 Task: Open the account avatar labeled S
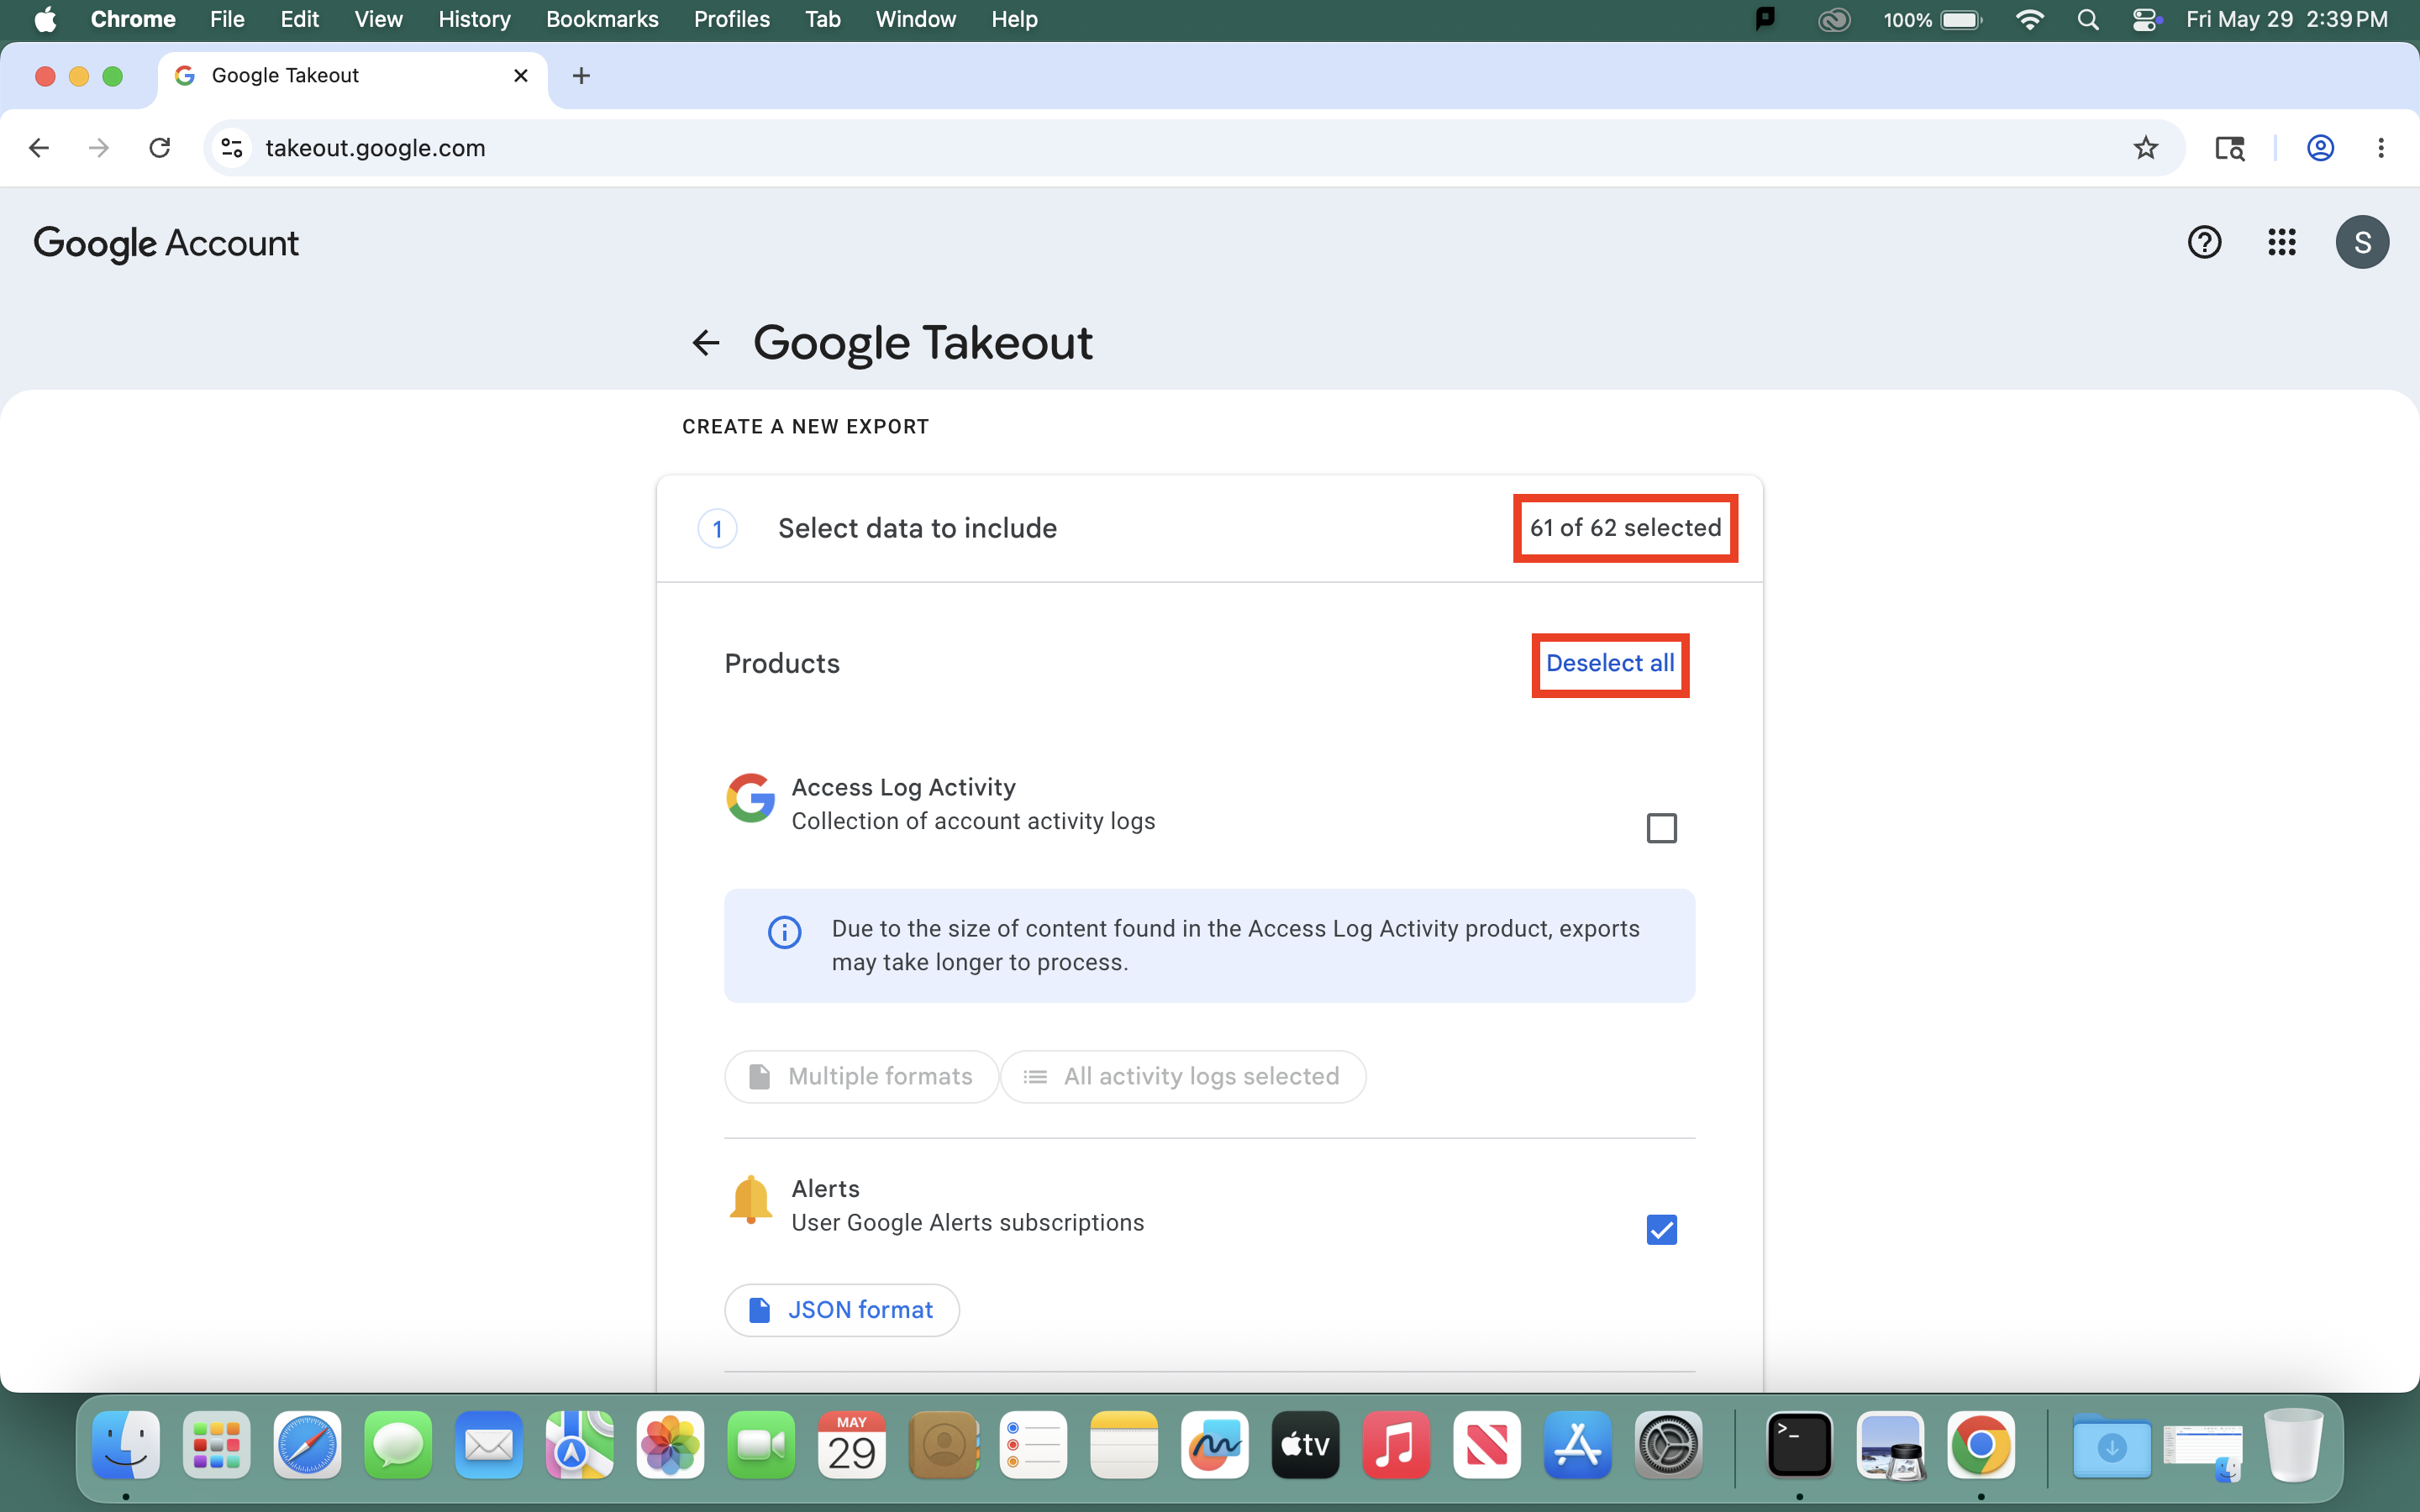(2362, 242)
